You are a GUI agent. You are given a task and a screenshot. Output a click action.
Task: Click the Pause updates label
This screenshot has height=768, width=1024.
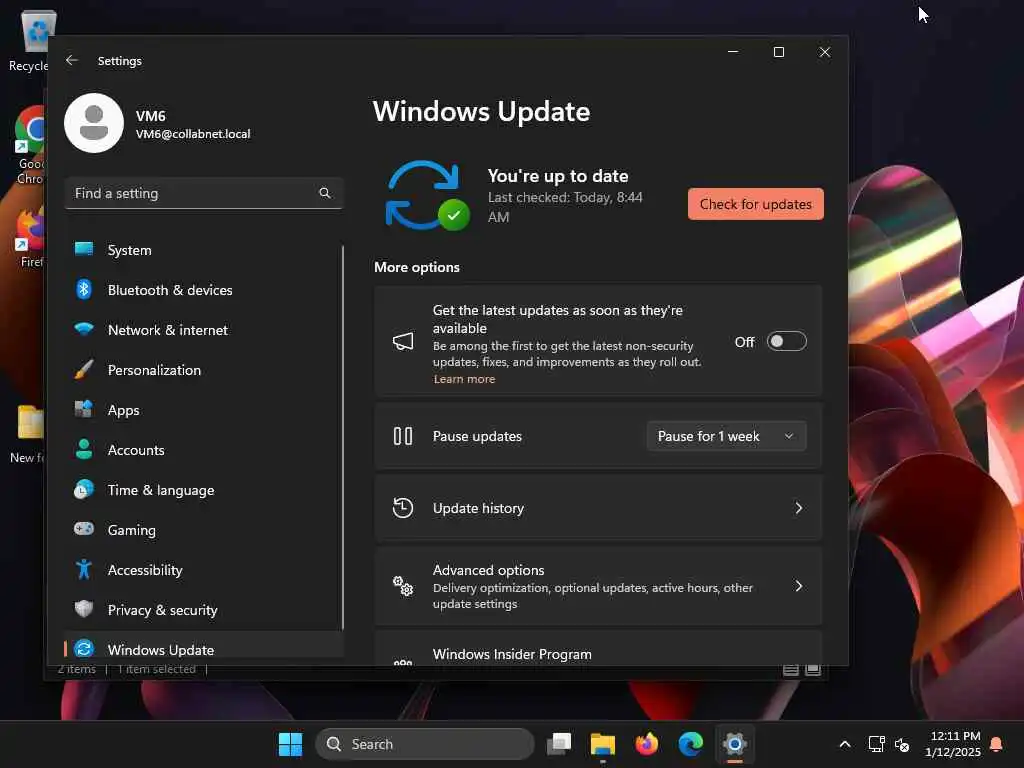[477, 436]
